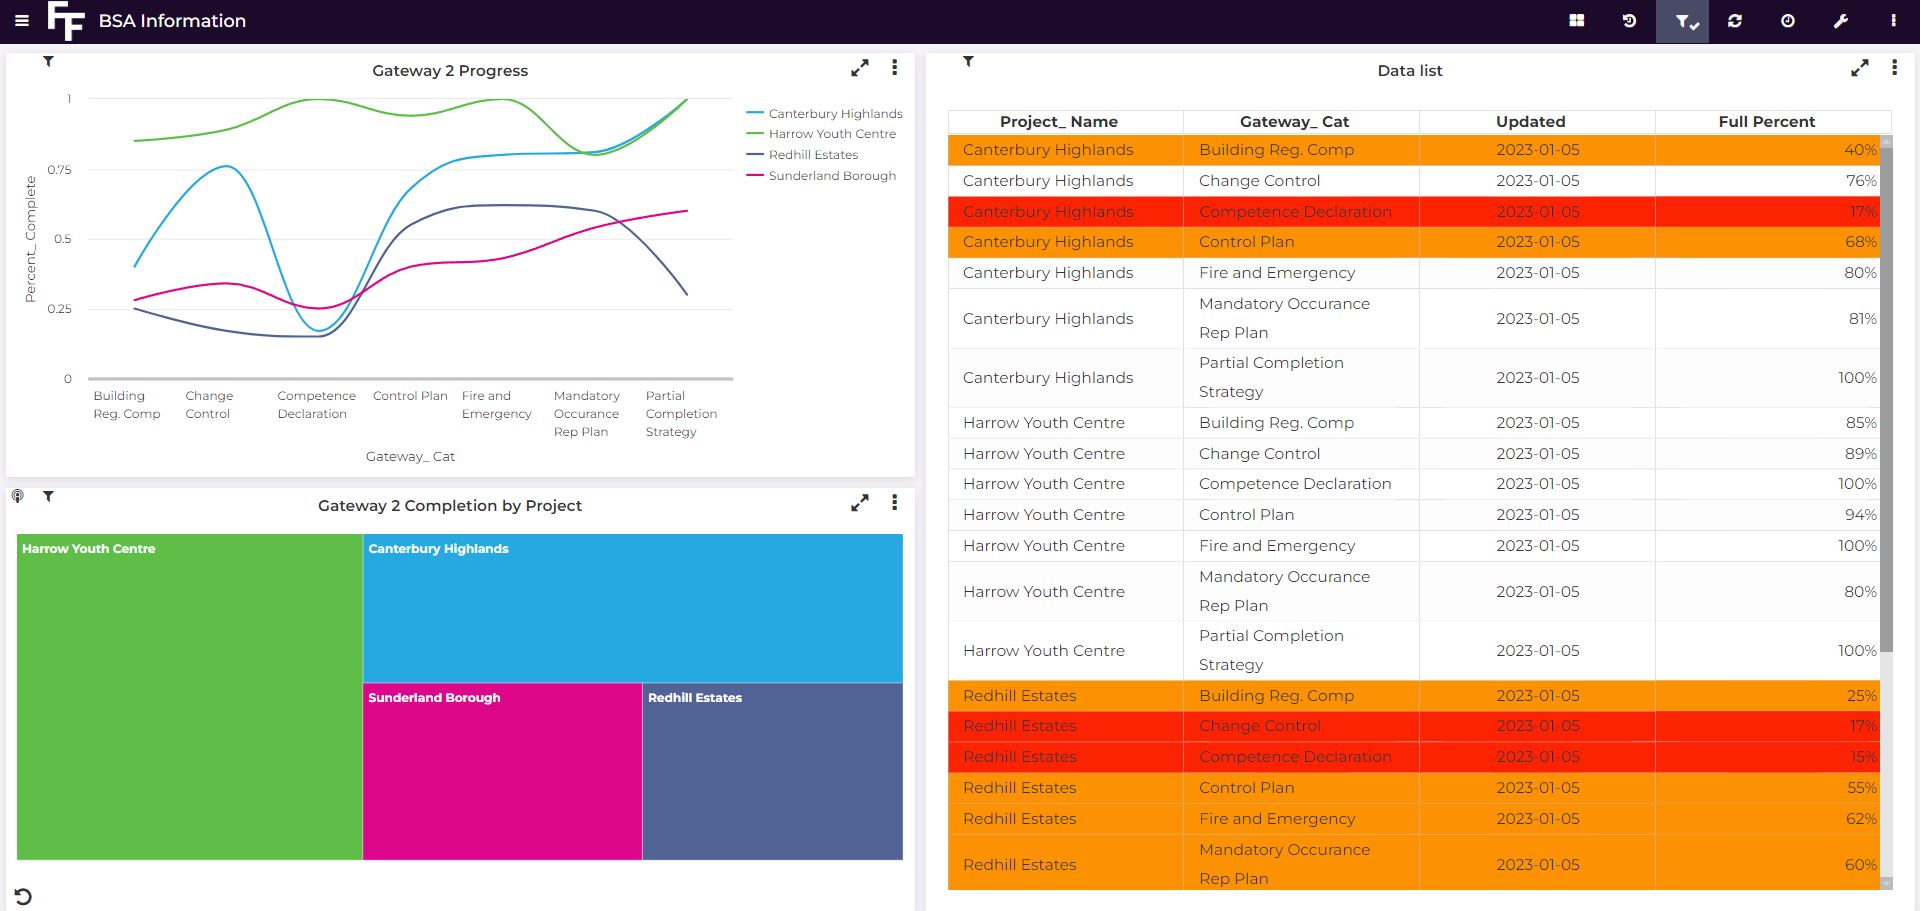The height and width of the screenshot is (911, 1920).
Task: Expand the Gateway 2 Progress chart to fullscreen
Action: [860, 68]
